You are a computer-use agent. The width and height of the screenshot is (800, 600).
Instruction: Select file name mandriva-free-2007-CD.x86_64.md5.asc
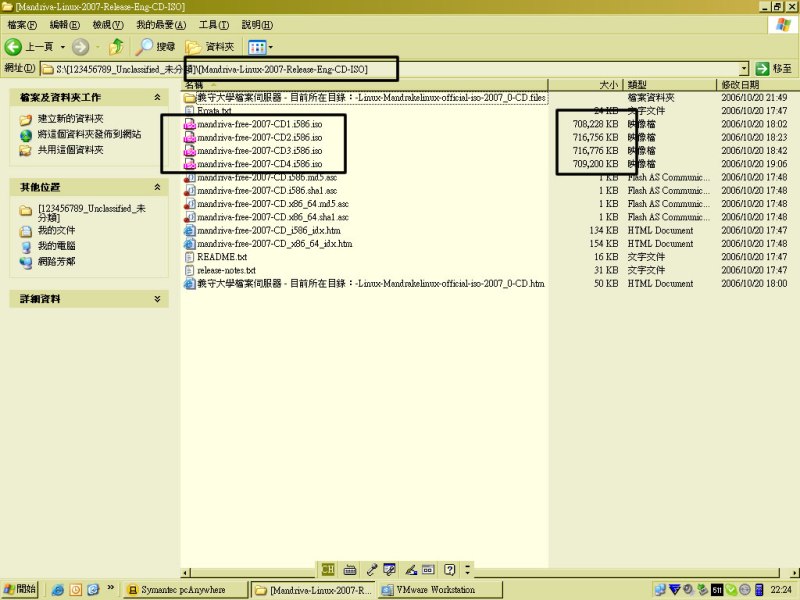[273, 204]
